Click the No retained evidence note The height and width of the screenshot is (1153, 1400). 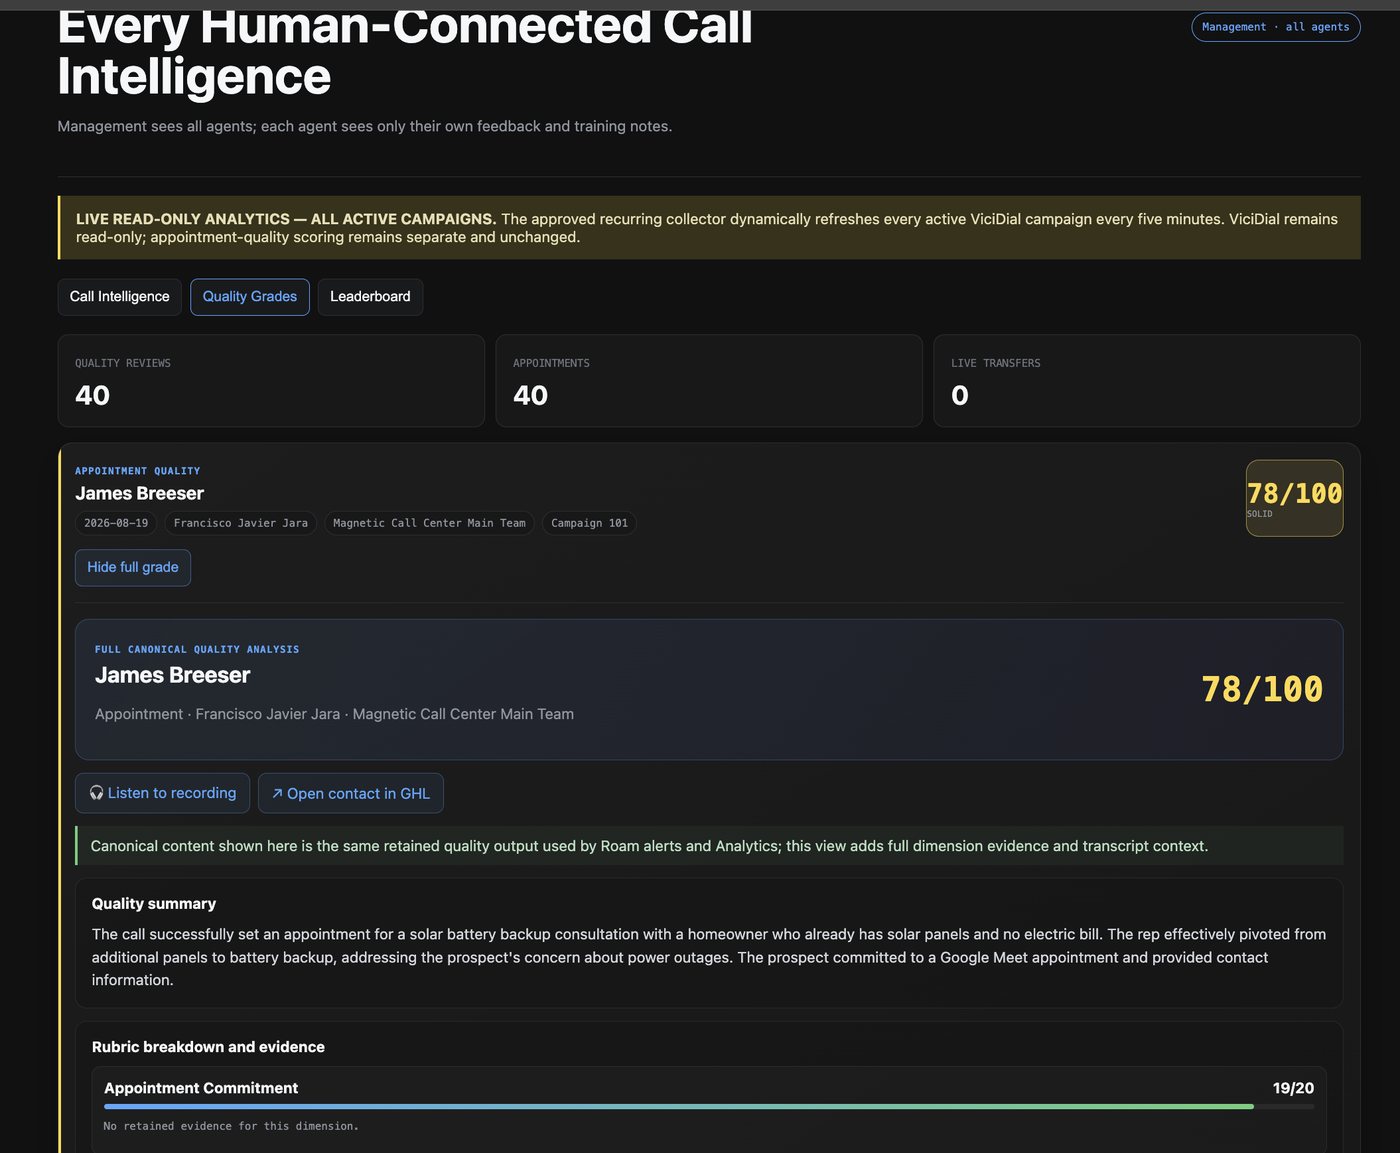[231, 1126]
